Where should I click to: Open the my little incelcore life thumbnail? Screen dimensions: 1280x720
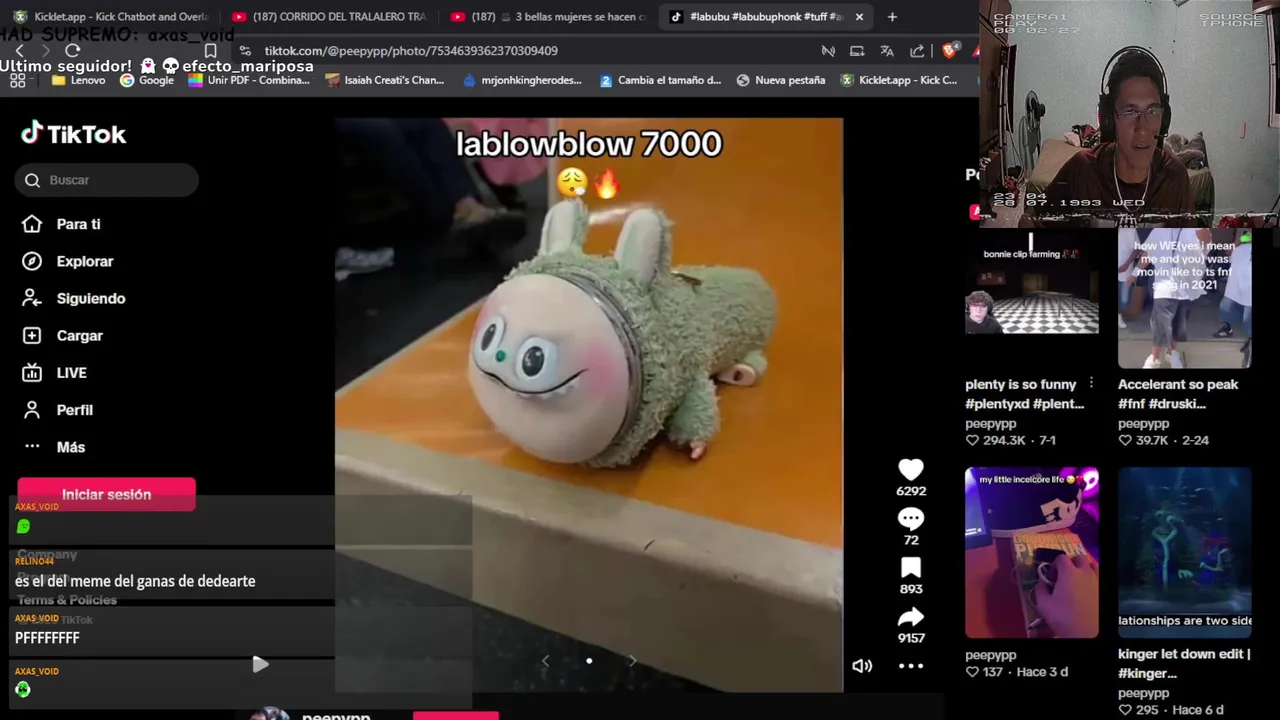(1032, 552)
